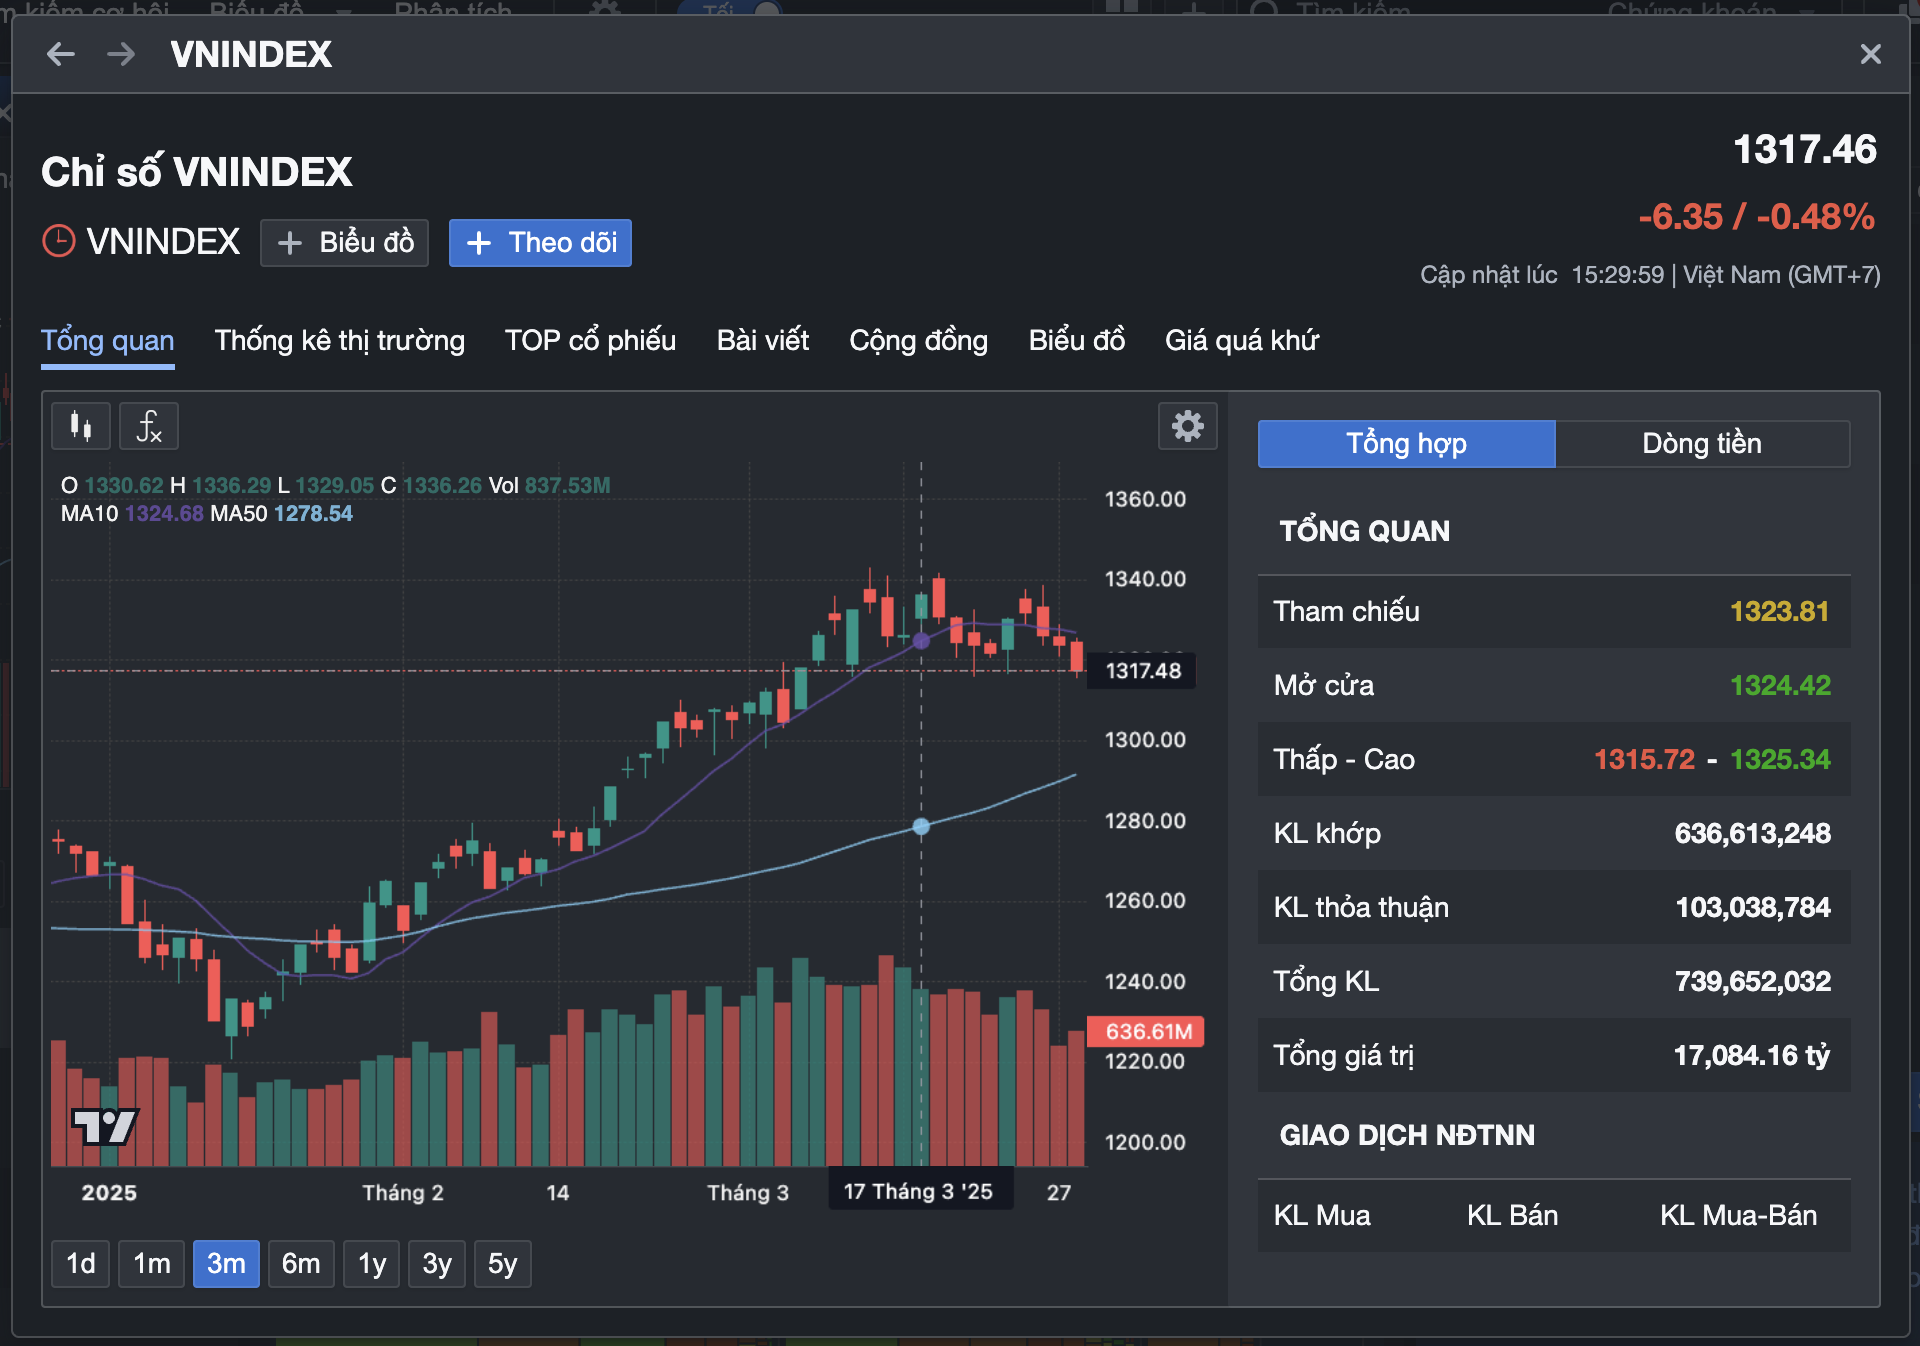Add VNINDEX to Biểu đồ button
Screen dimensions: 1920x1346
pos(344,243)
